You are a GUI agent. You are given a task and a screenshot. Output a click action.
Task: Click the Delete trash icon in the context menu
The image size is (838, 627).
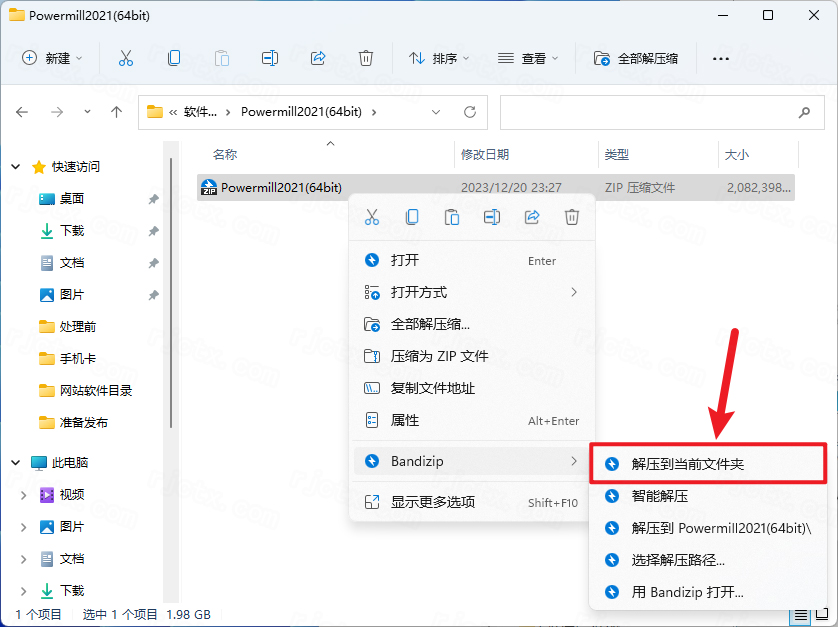[572, 217]
